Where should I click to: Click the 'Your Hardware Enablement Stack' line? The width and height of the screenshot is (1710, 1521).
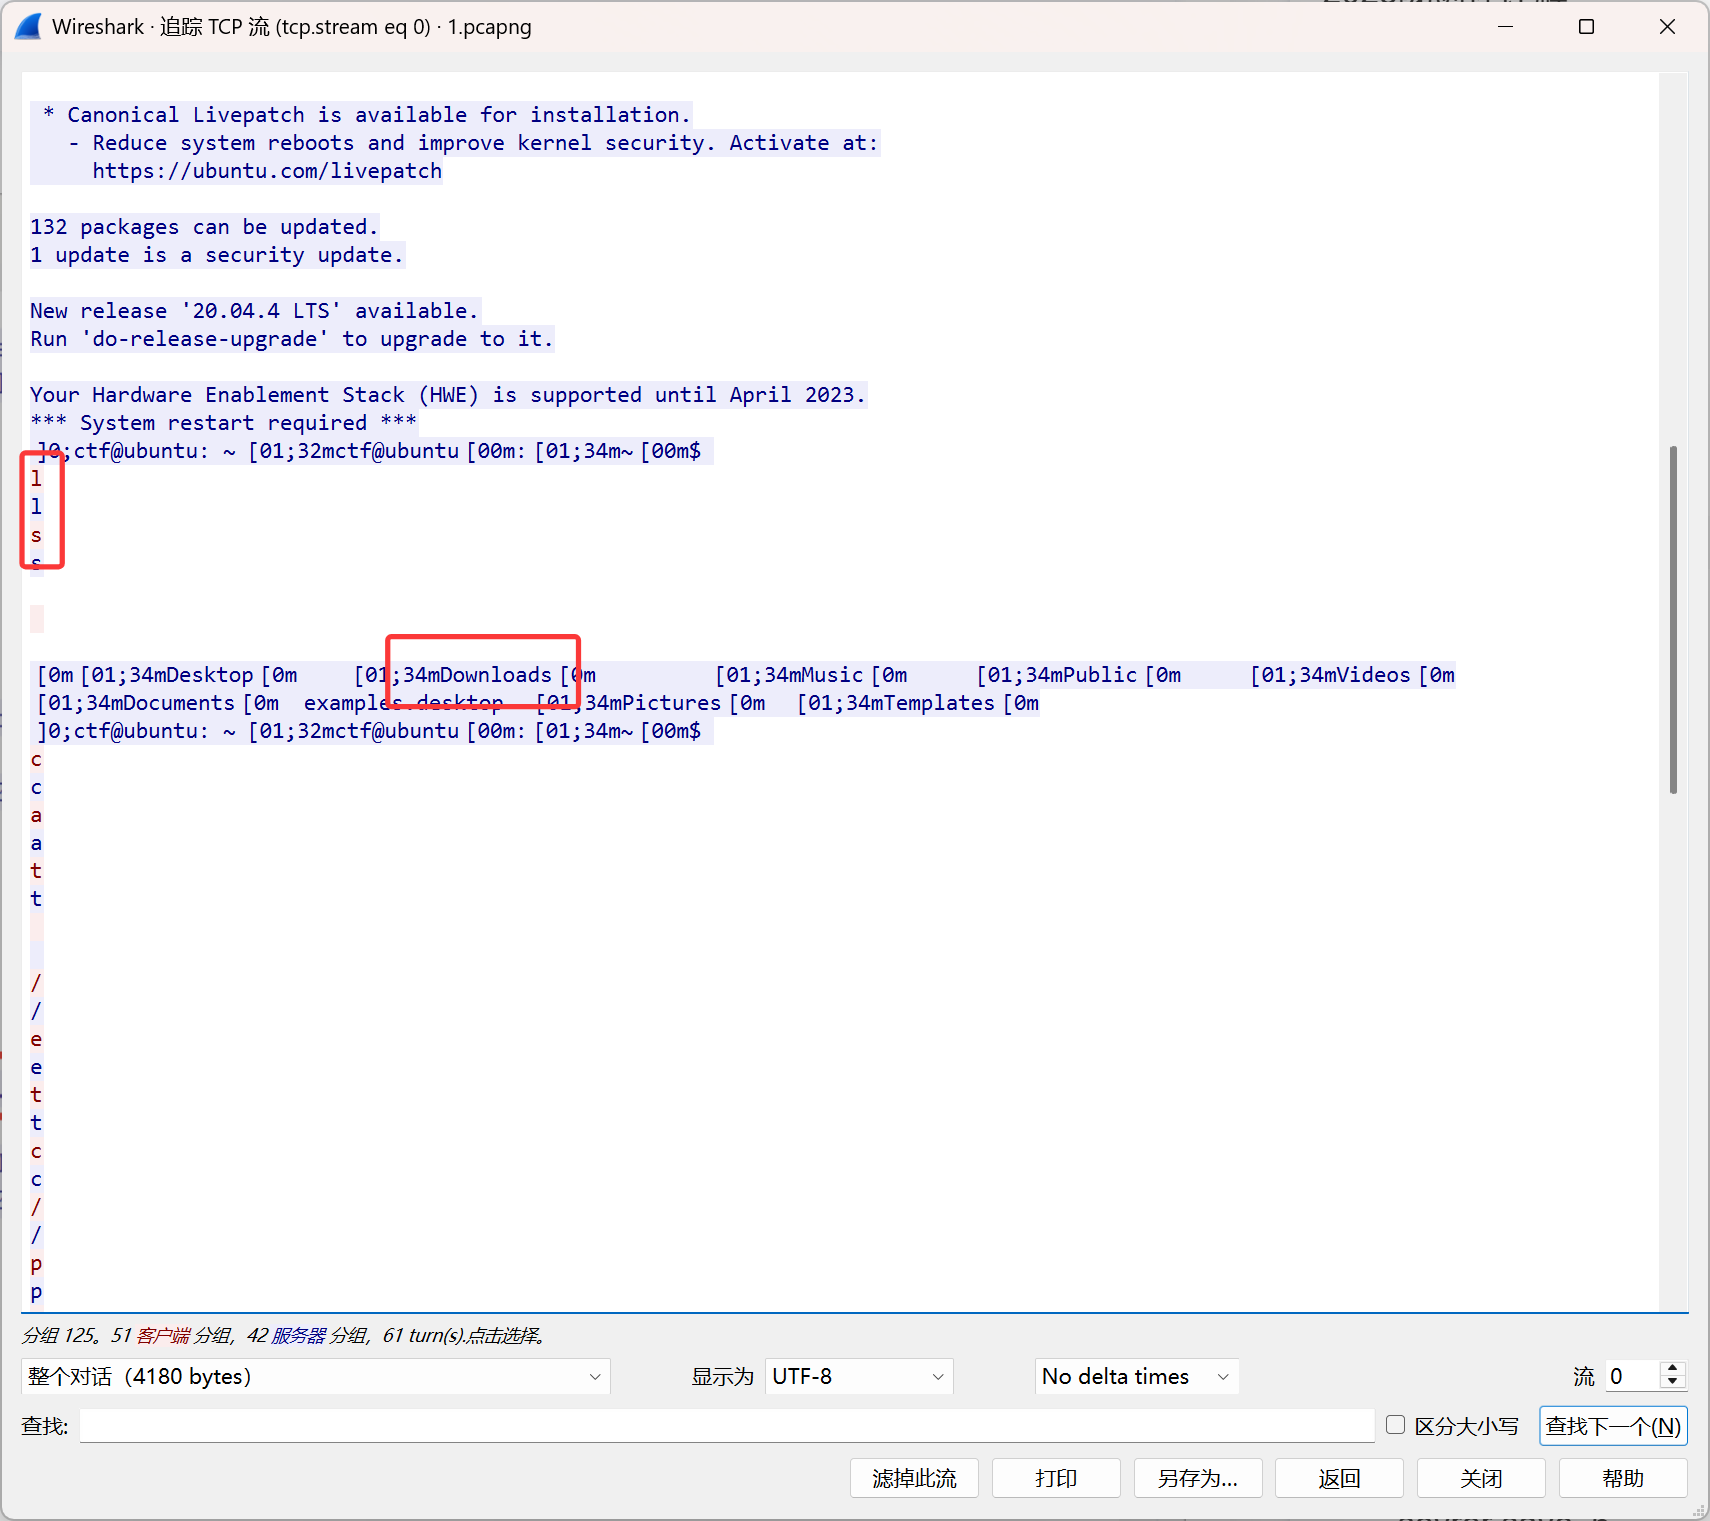(448, 395)
